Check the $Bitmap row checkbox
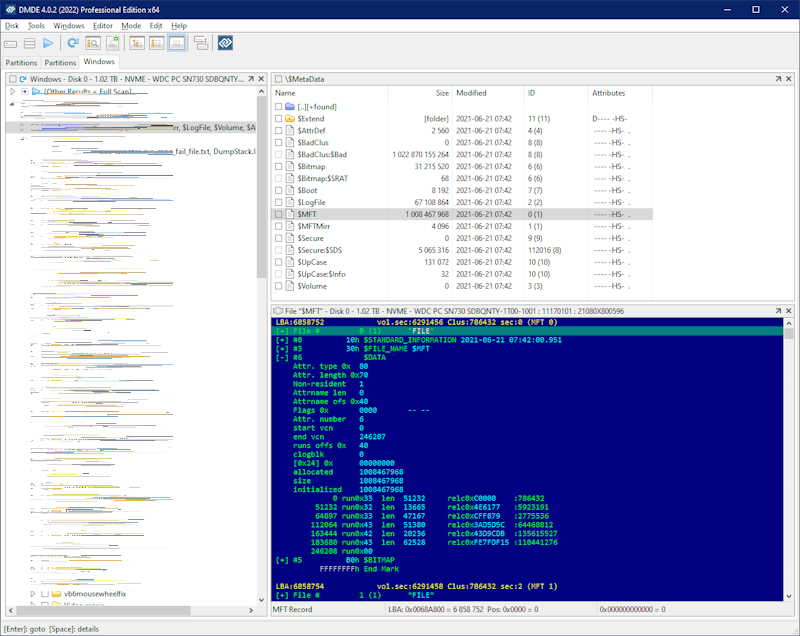The height and width of the screenshot is (636, 800). coord(278,166)
